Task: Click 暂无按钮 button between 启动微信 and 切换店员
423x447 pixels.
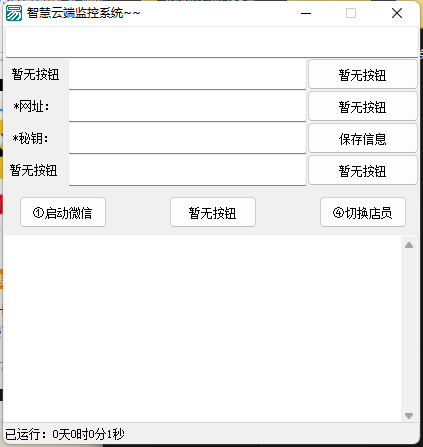Action: tap(213, 212)
